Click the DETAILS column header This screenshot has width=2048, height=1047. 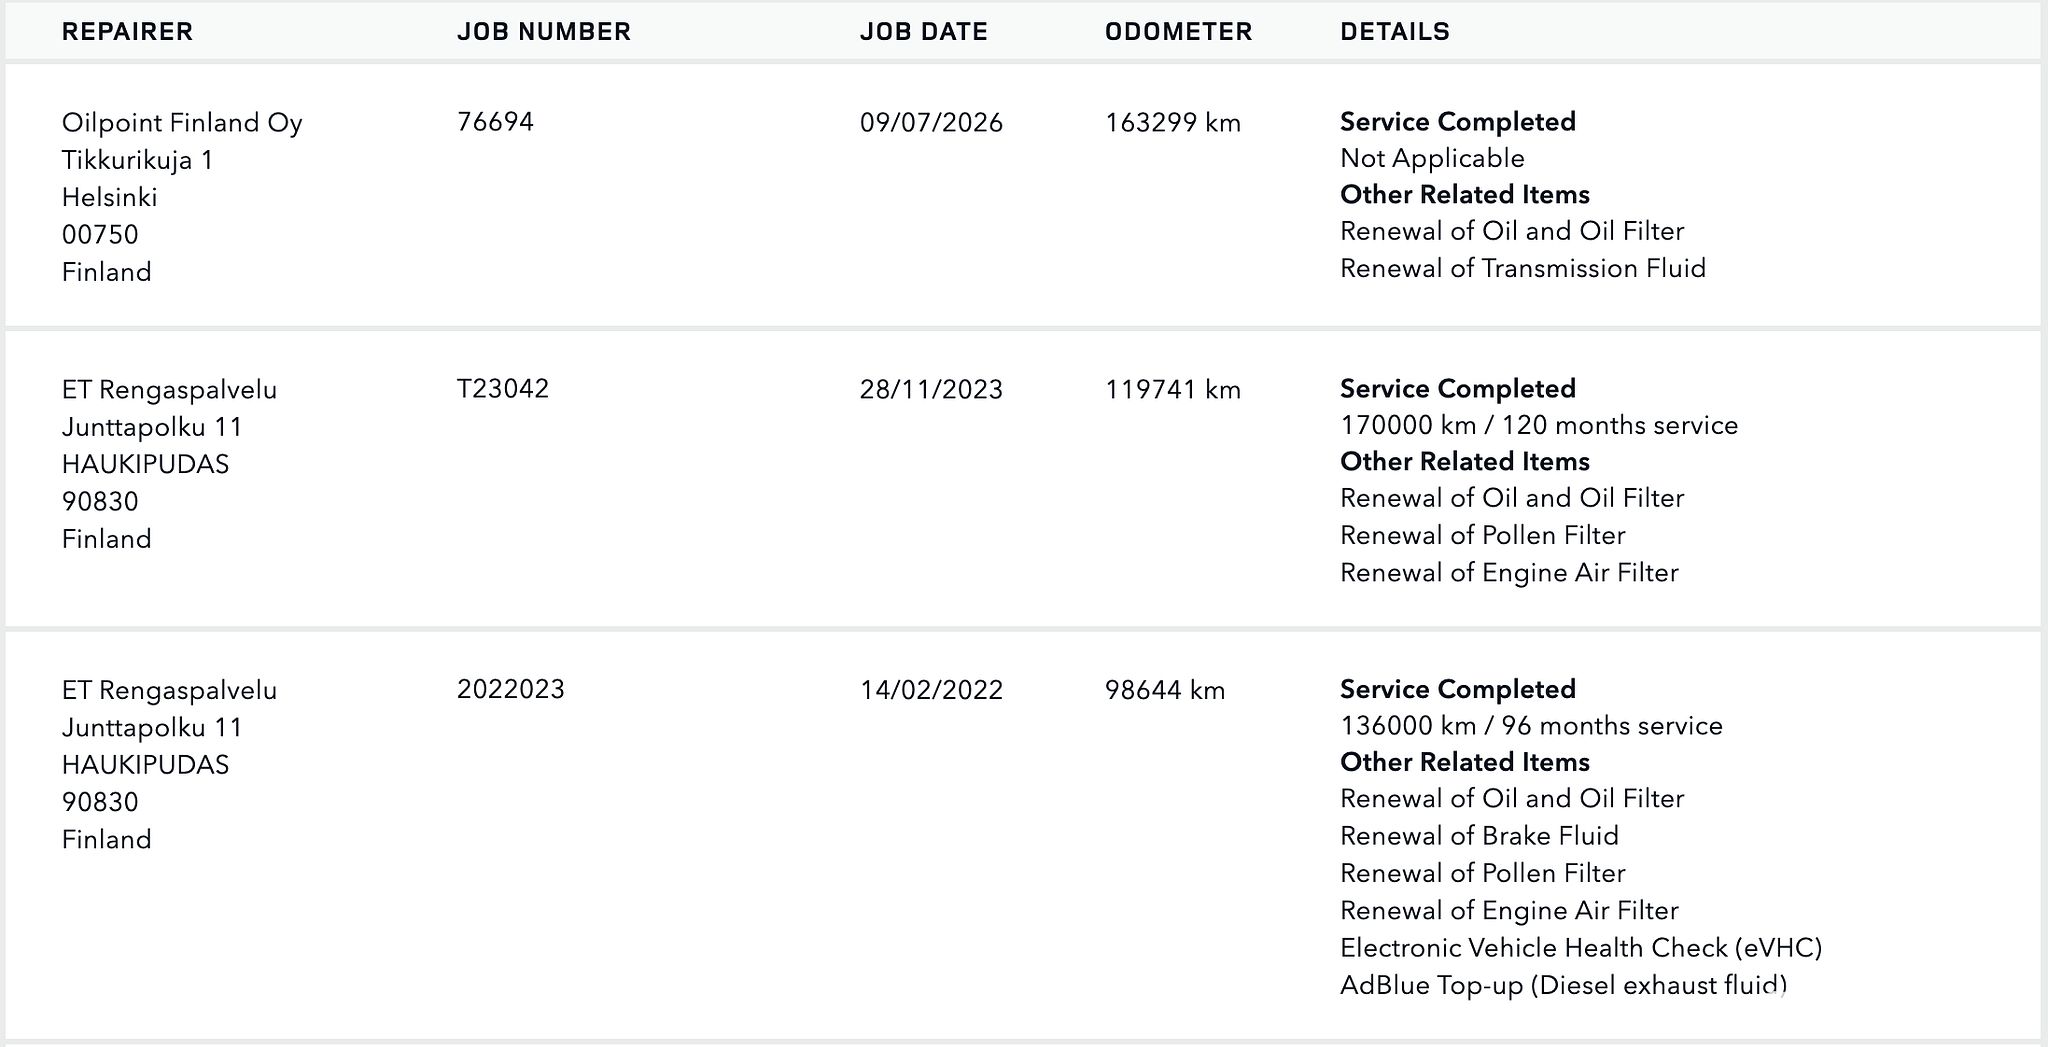(x=1395, y=32)
